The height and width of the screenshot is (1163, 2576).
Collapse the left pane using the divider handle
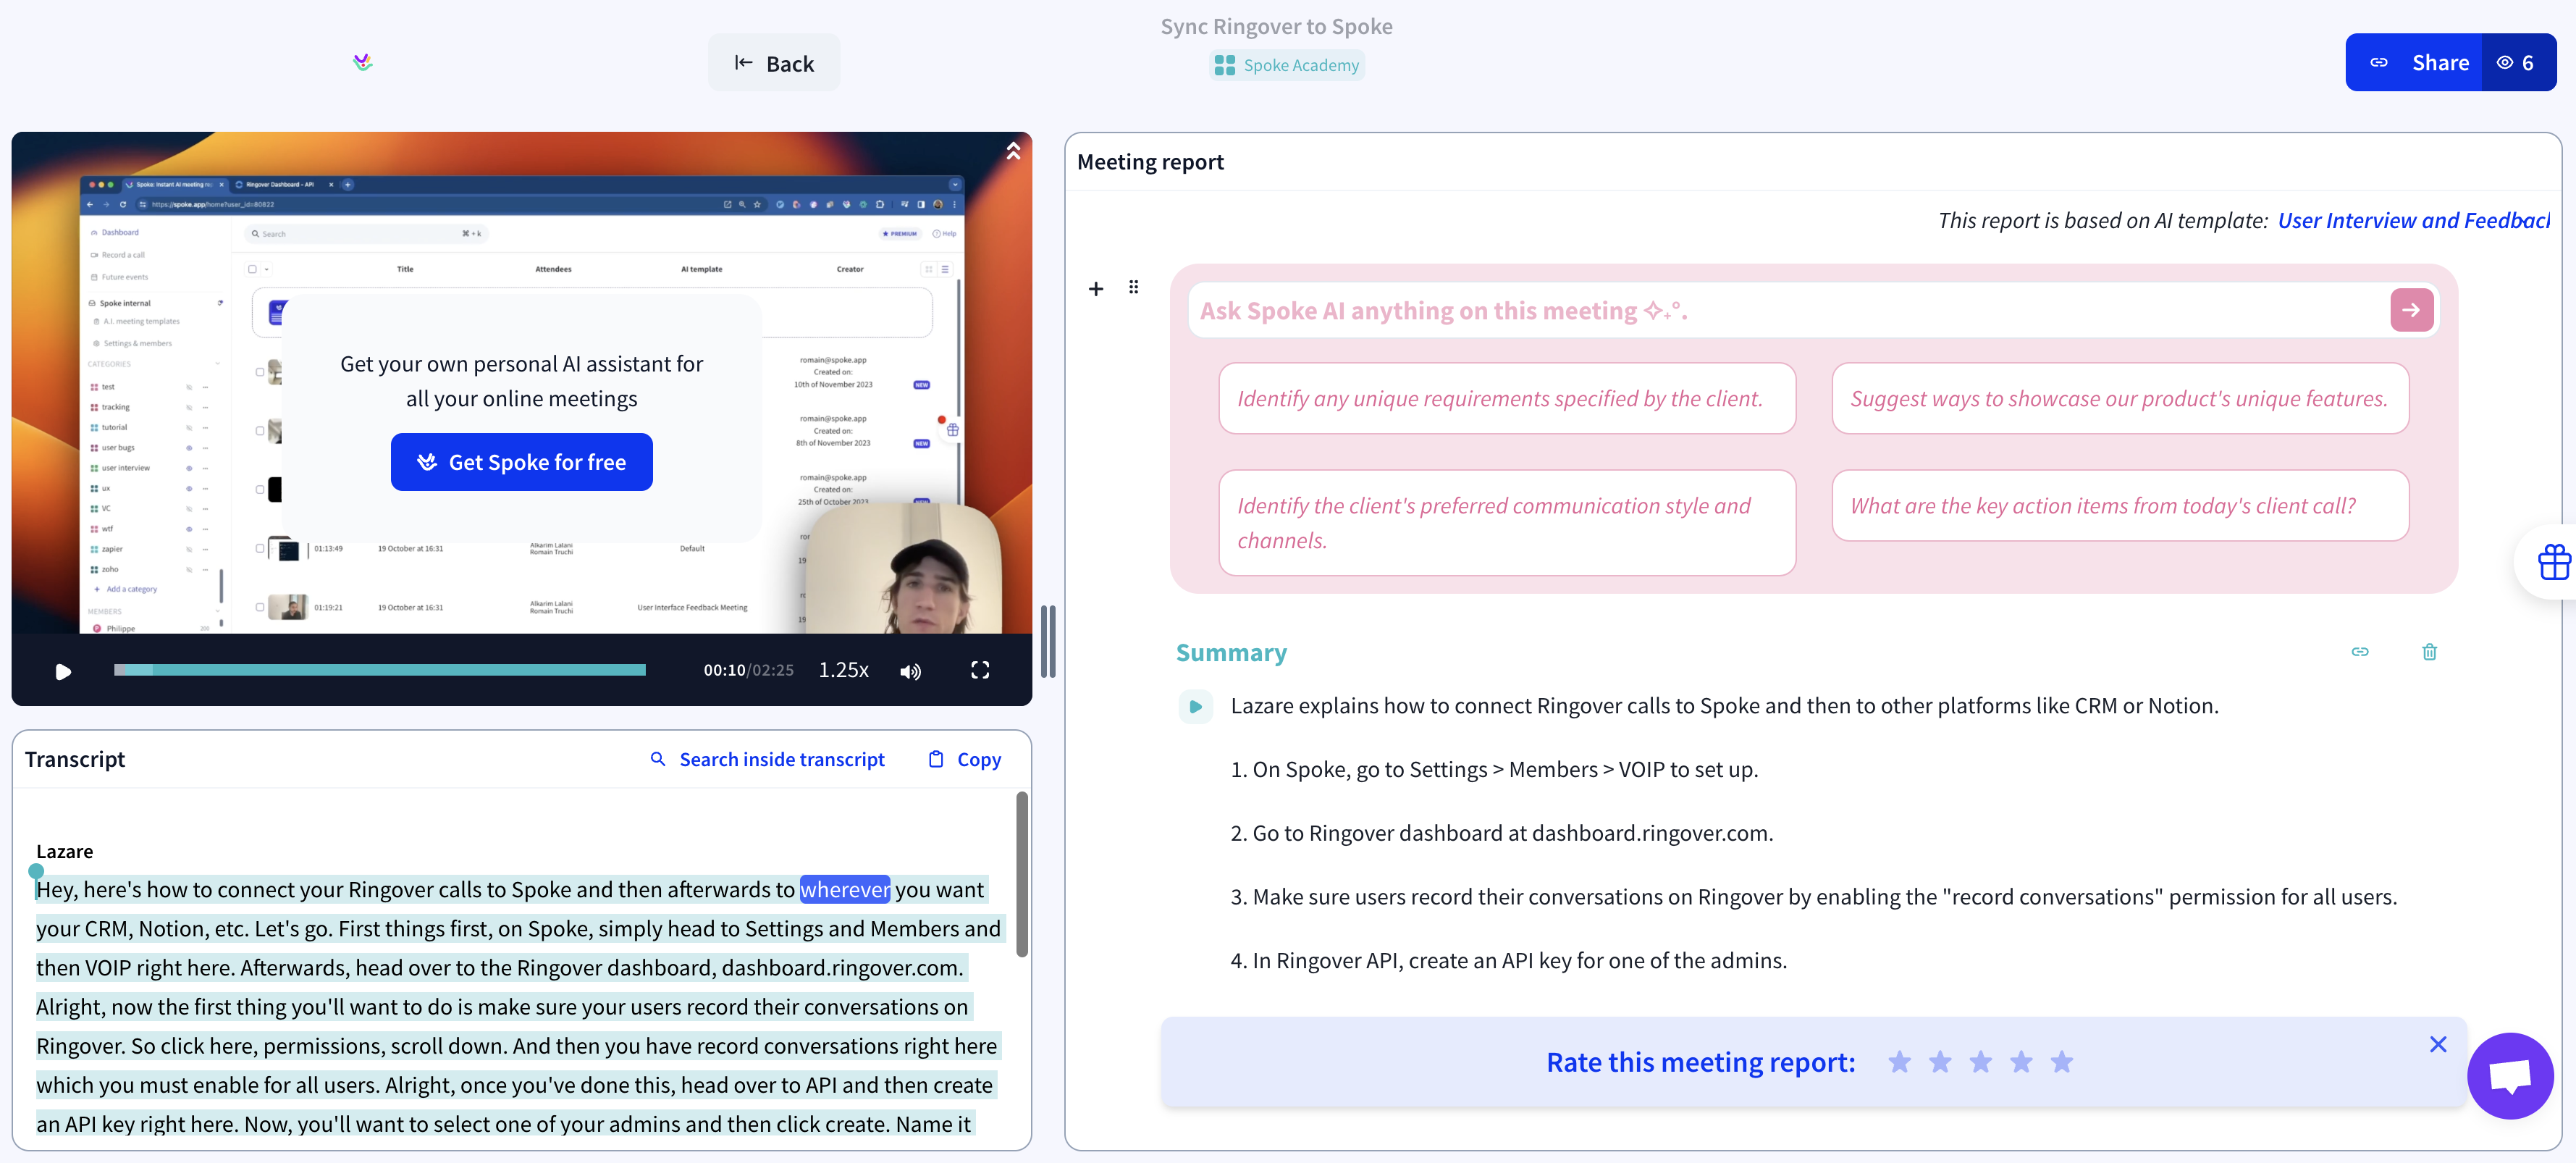[1049, 641]
